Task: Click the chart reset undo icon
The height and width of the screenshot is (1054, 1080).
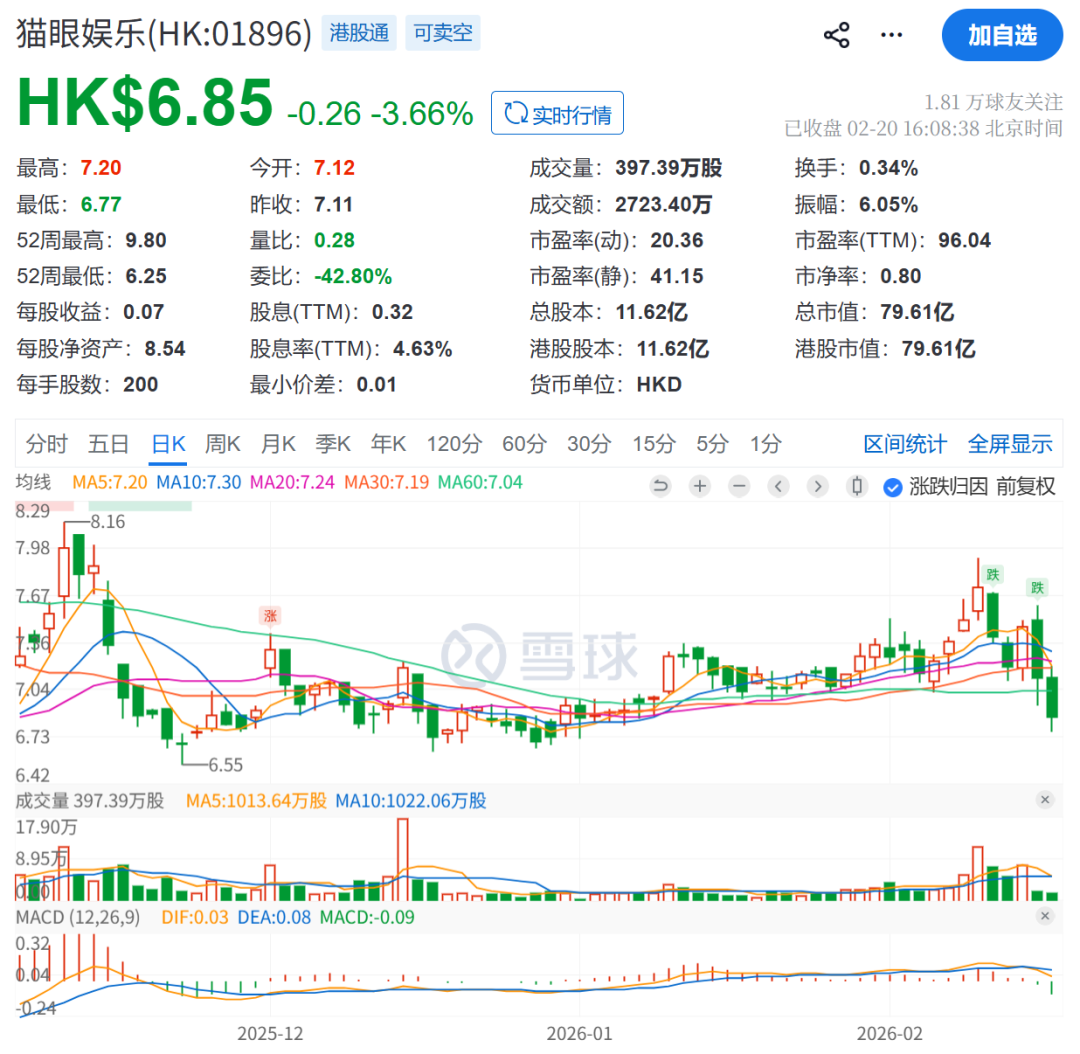Action: tap(660, 487)
